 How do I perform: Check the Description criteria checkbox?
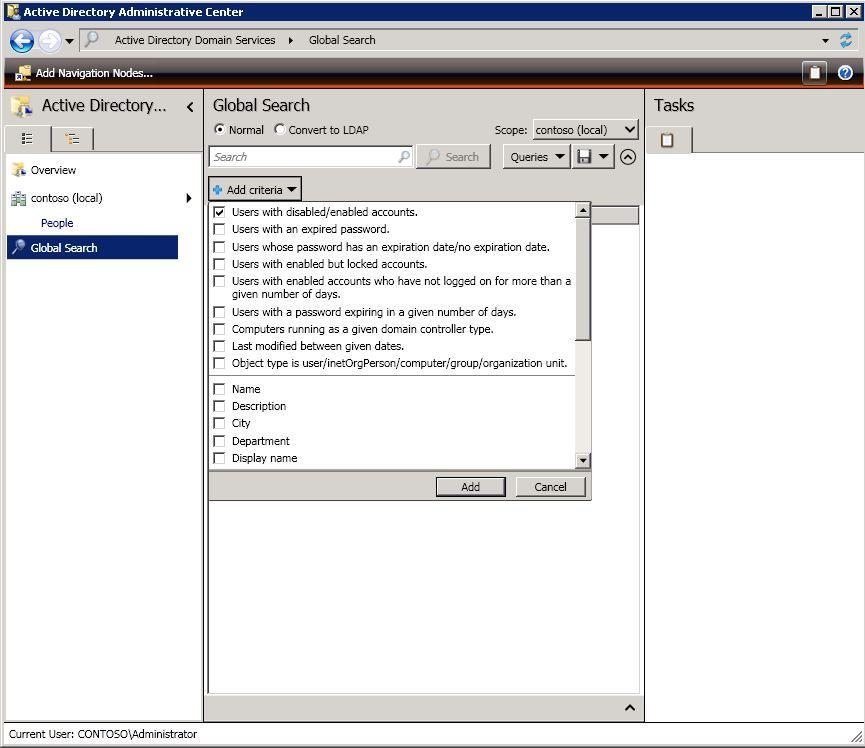point(220,406)
